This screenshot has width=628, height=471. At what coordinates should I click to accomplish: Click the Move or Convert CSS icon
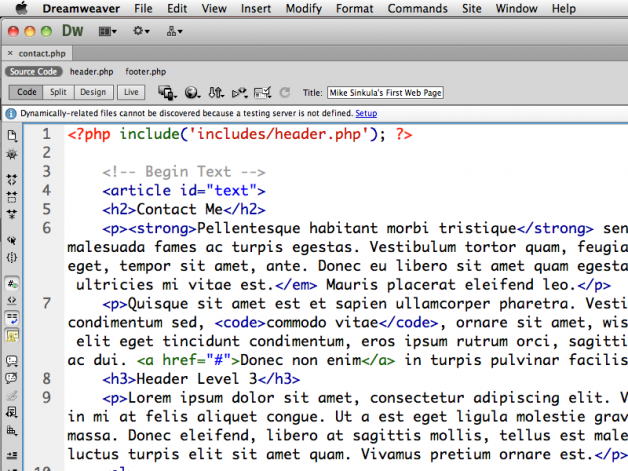point(12,431)
